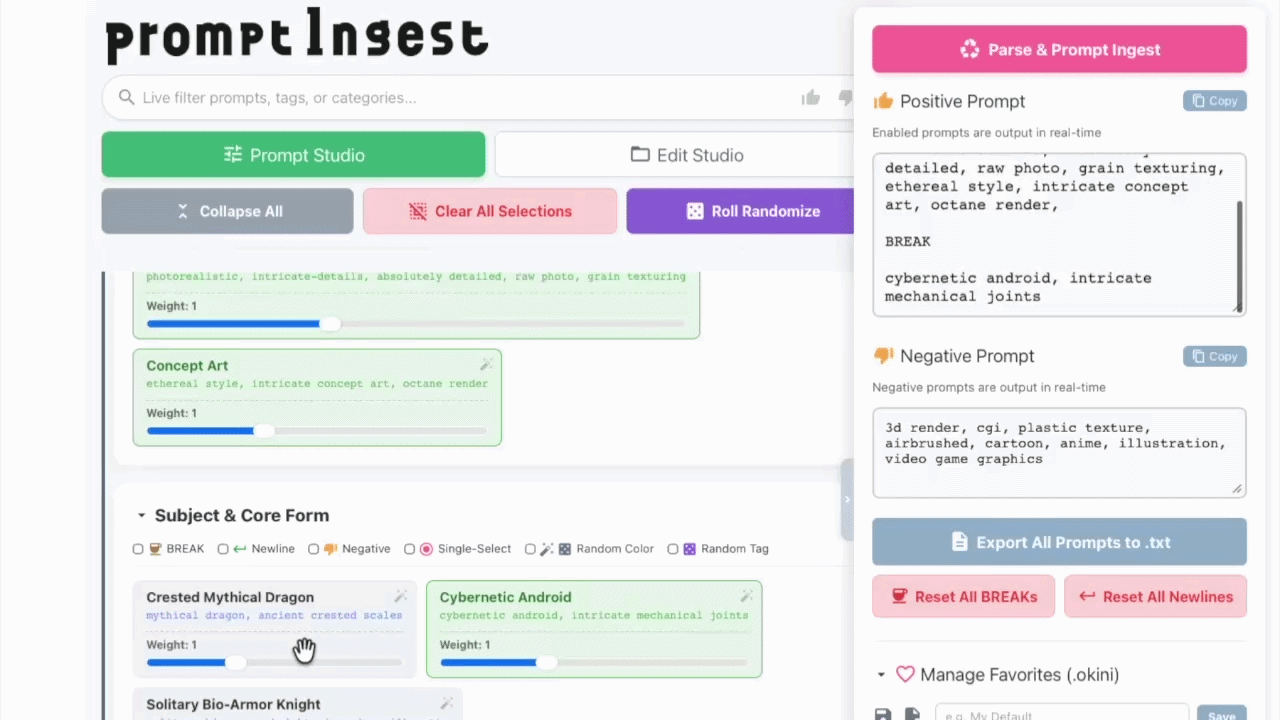Viewport: 1280px width, 720px height.
Task: Click inside the Negative Prompt text area
Action: click(x=1059, y=452)
